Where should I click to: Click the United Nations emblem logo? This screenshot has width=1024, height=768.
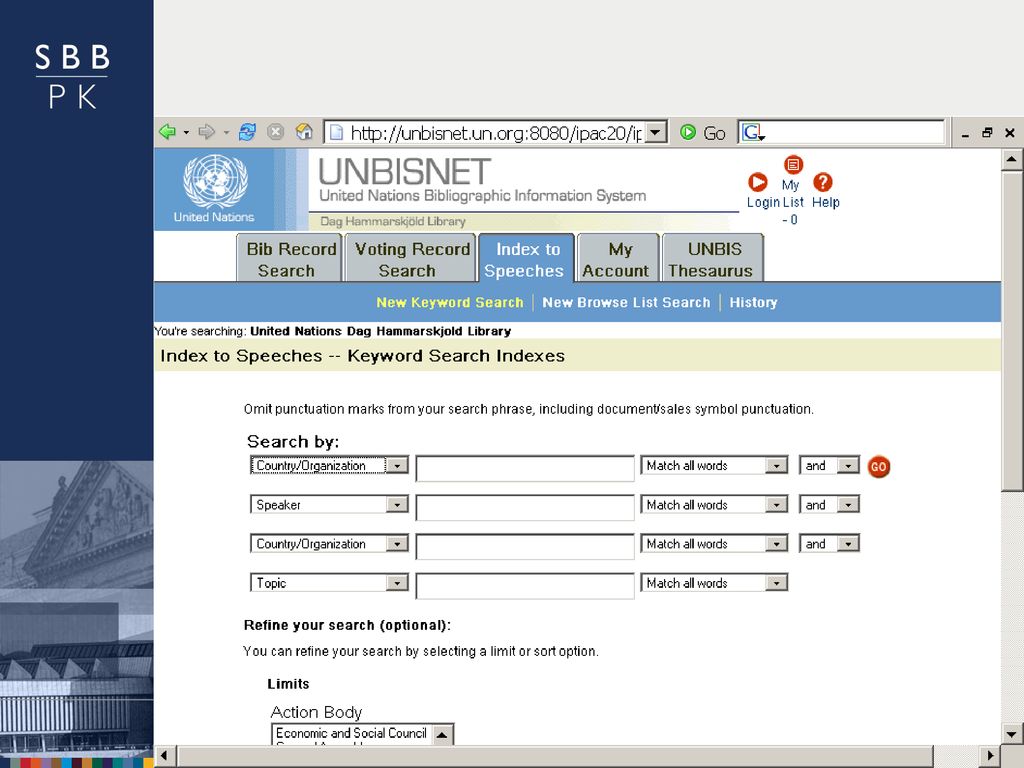pos(215,181)
